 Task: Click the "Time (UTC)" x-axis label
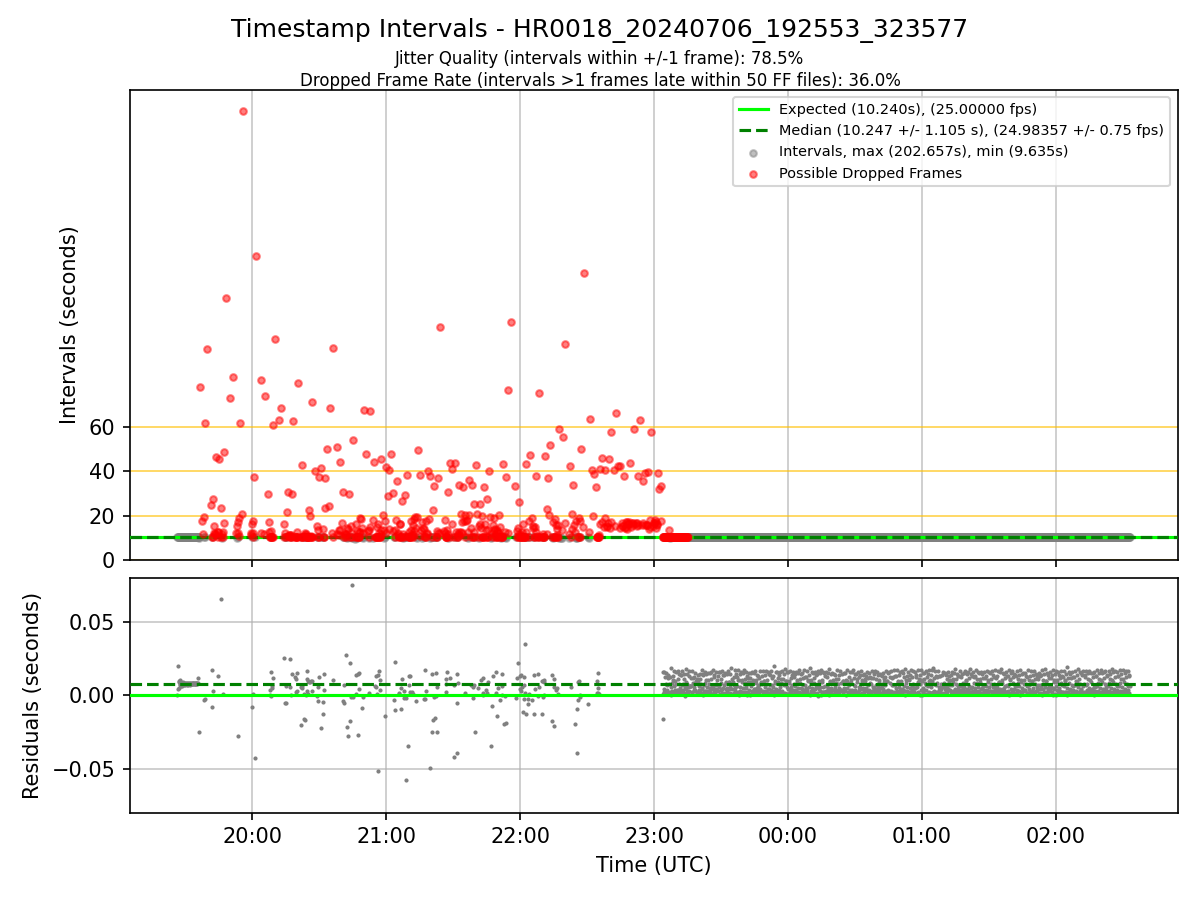653,865
